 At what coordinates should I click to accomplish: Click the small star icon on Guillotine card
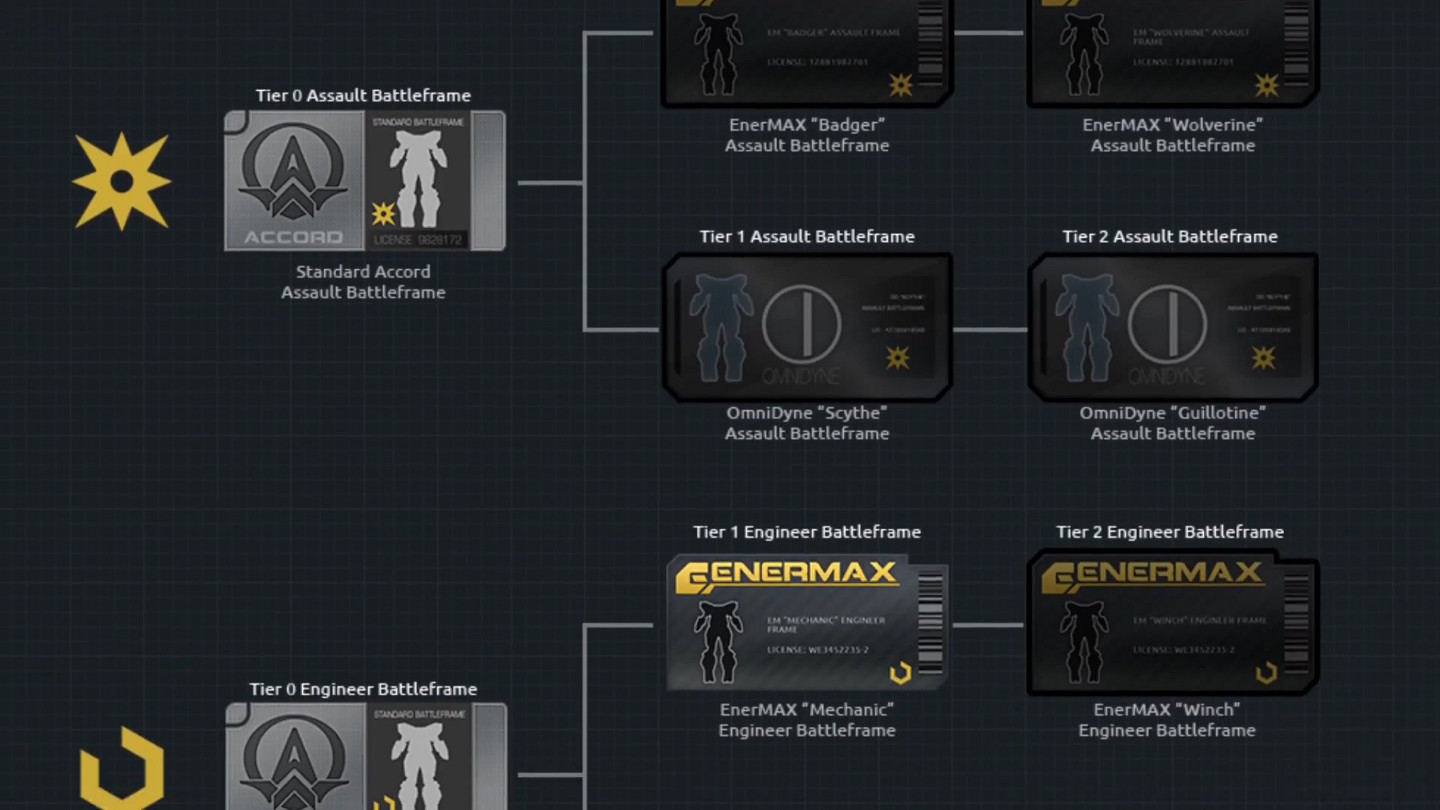tap(1264, 357)
